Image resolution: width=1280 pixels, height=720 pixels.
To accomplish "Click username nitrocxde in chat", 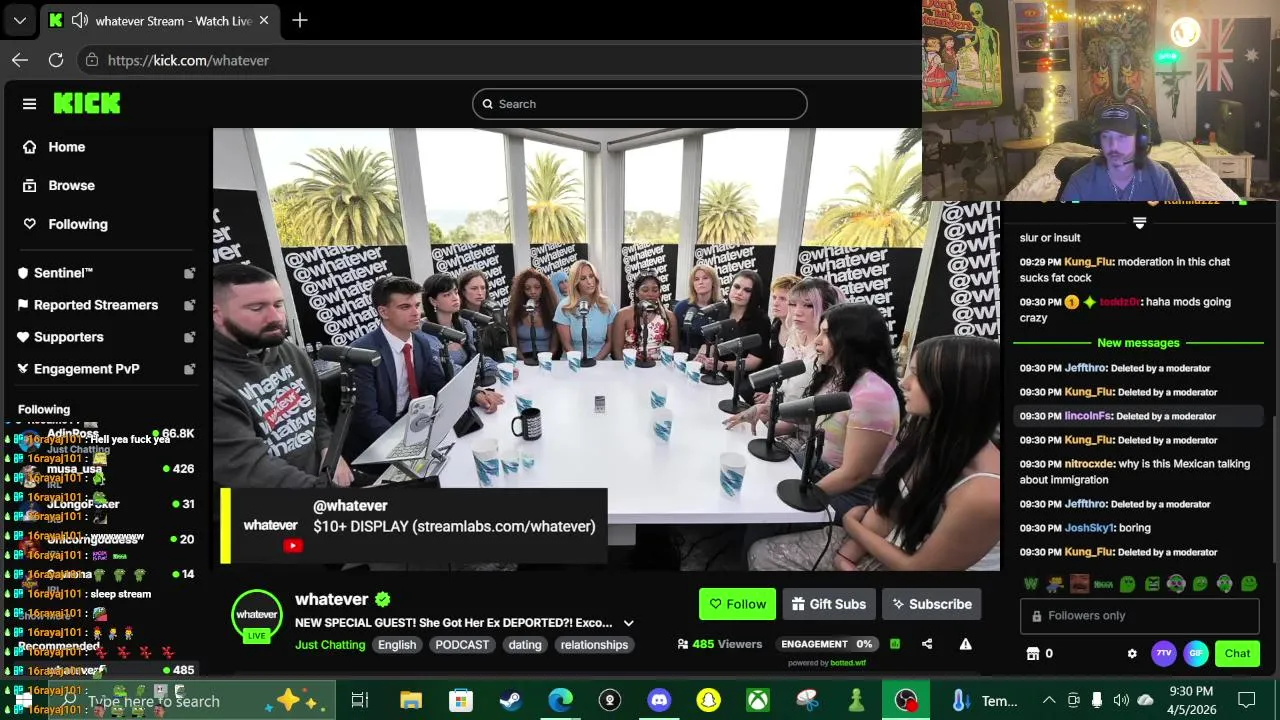I will (x=1089, y=464).
